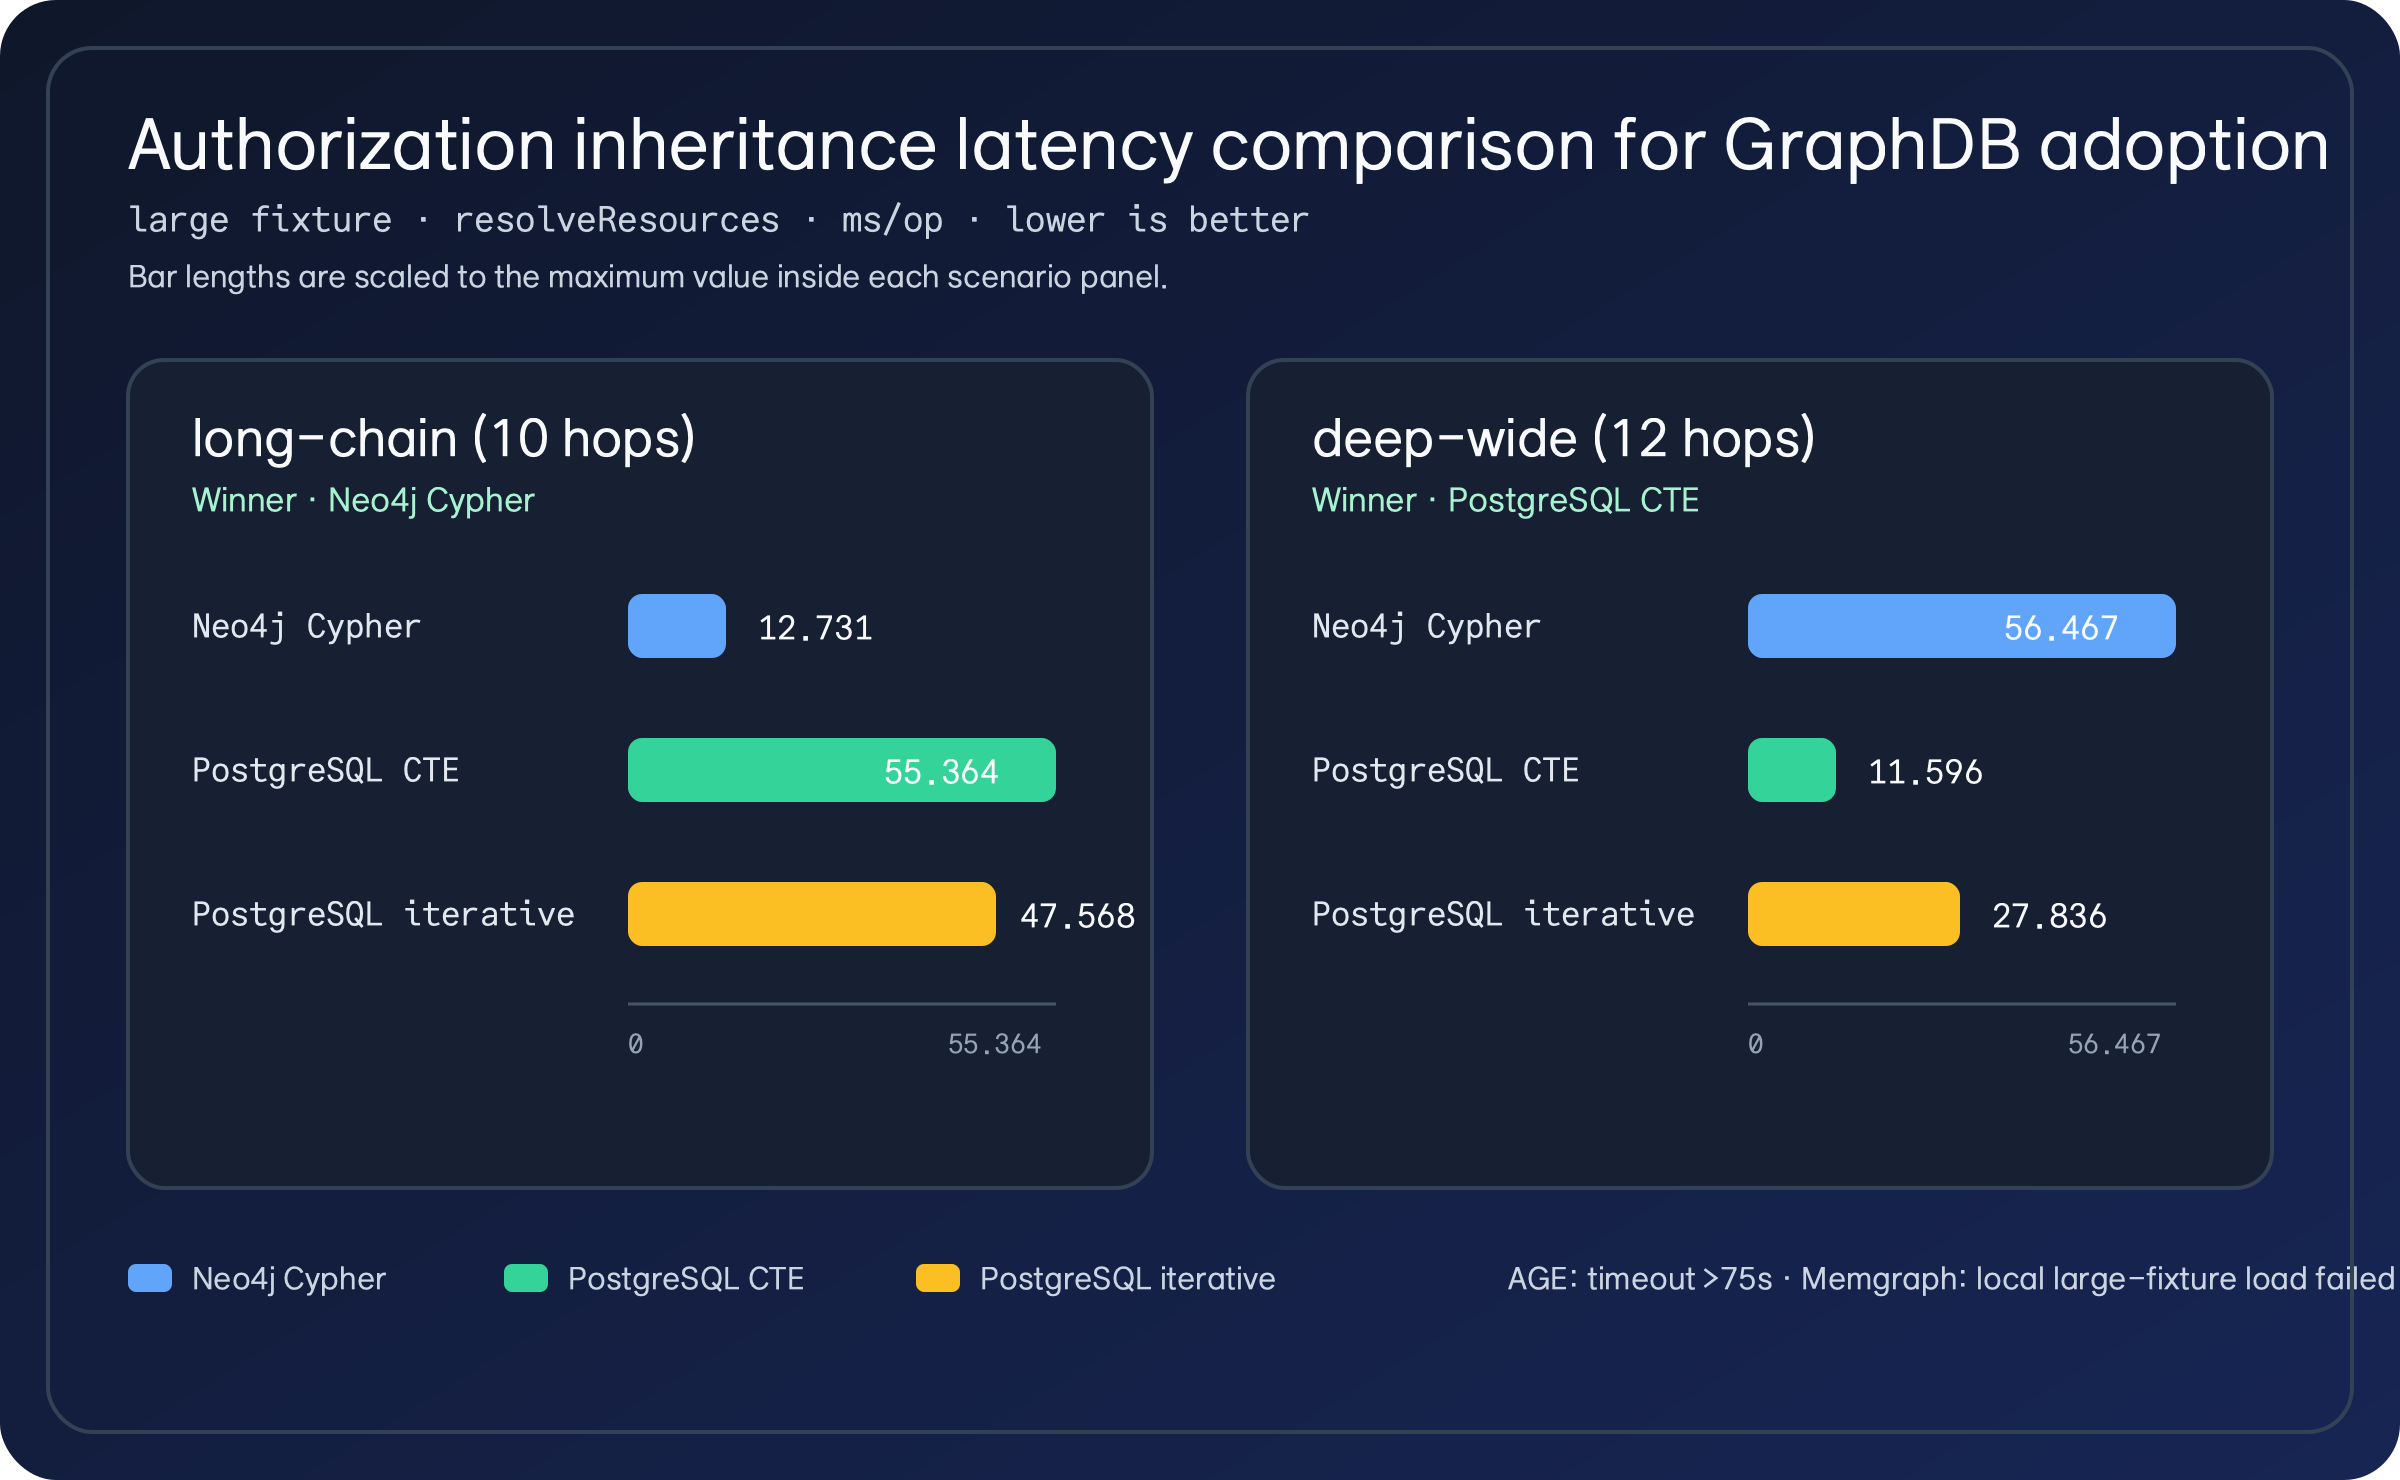Click the yellow PostgreSQL iterative legend swatch
This screenshot has height=1480, width=2400.
[x=938, y=1278]
